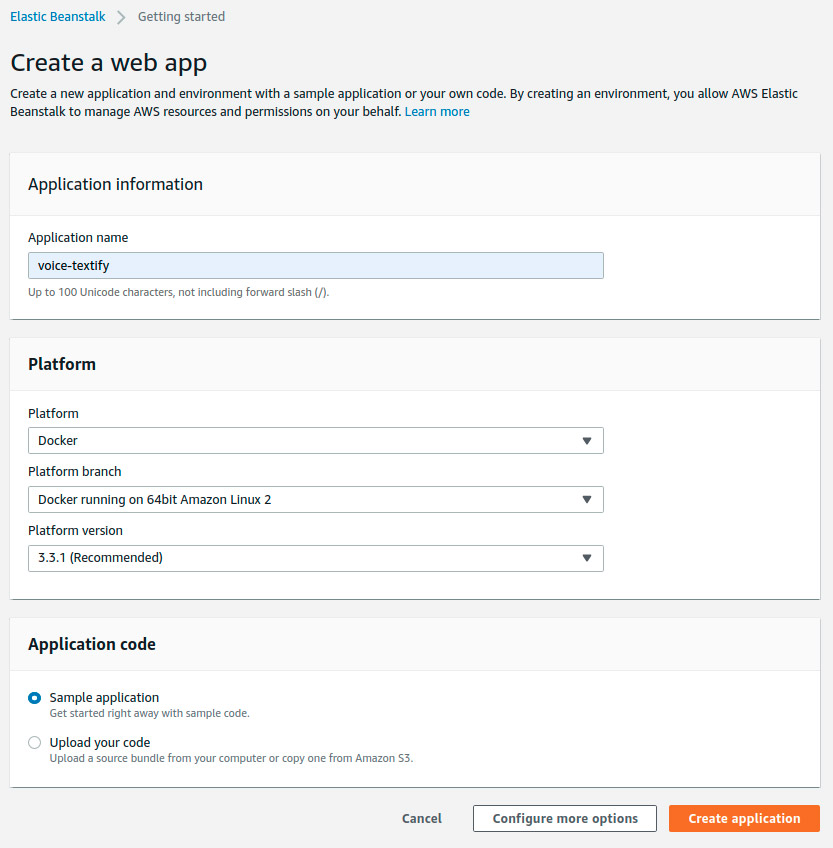Open the Learn more link
833x848 pixels.
(x=437, y=112)
